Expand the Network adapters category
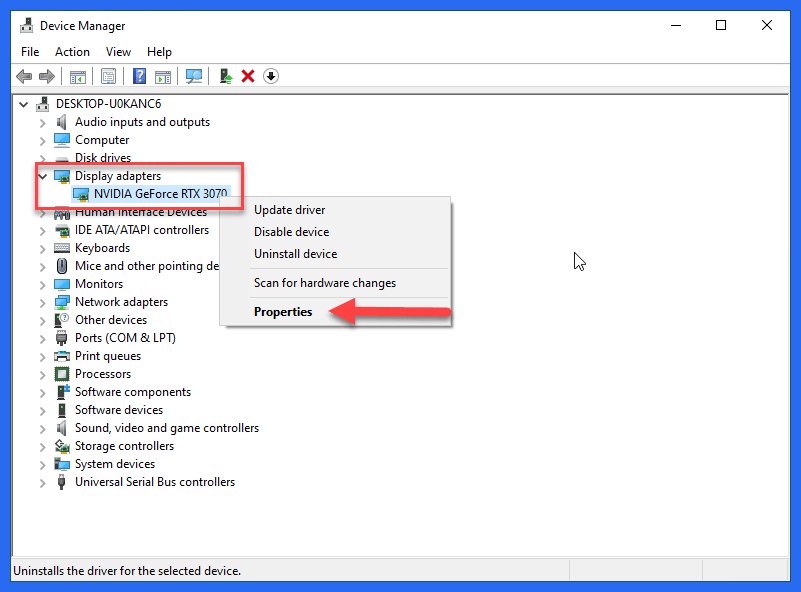Viewport: 801px width, 592px height. coord(40,301)
